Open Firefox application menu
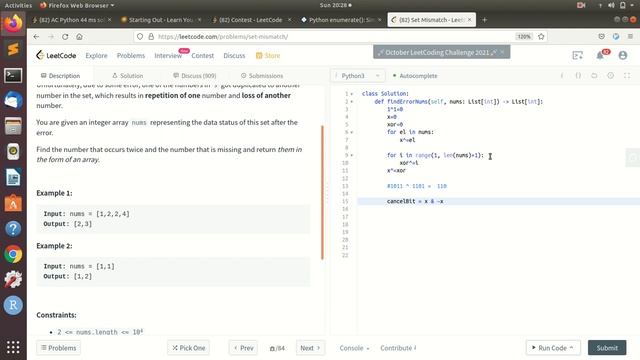640x360 pixels. click(630, 37)
